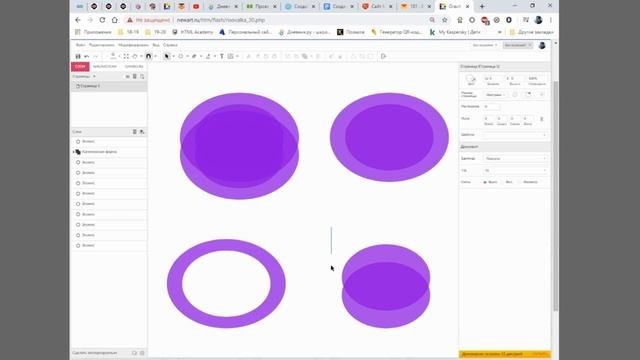Click the Undo arrow in the toolbar
640x360 pixels.
[87, 56]
